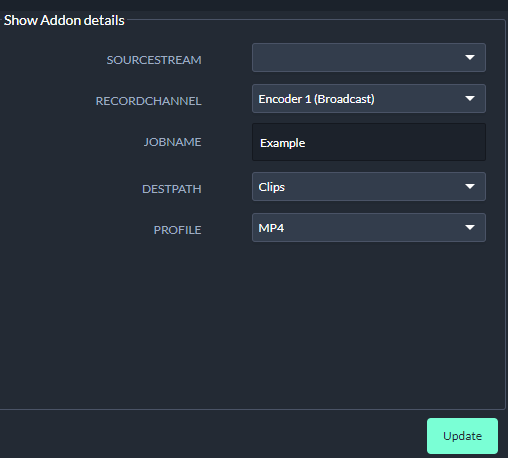Focus the JOBNAME text field
508x458 pixels.
369,142
